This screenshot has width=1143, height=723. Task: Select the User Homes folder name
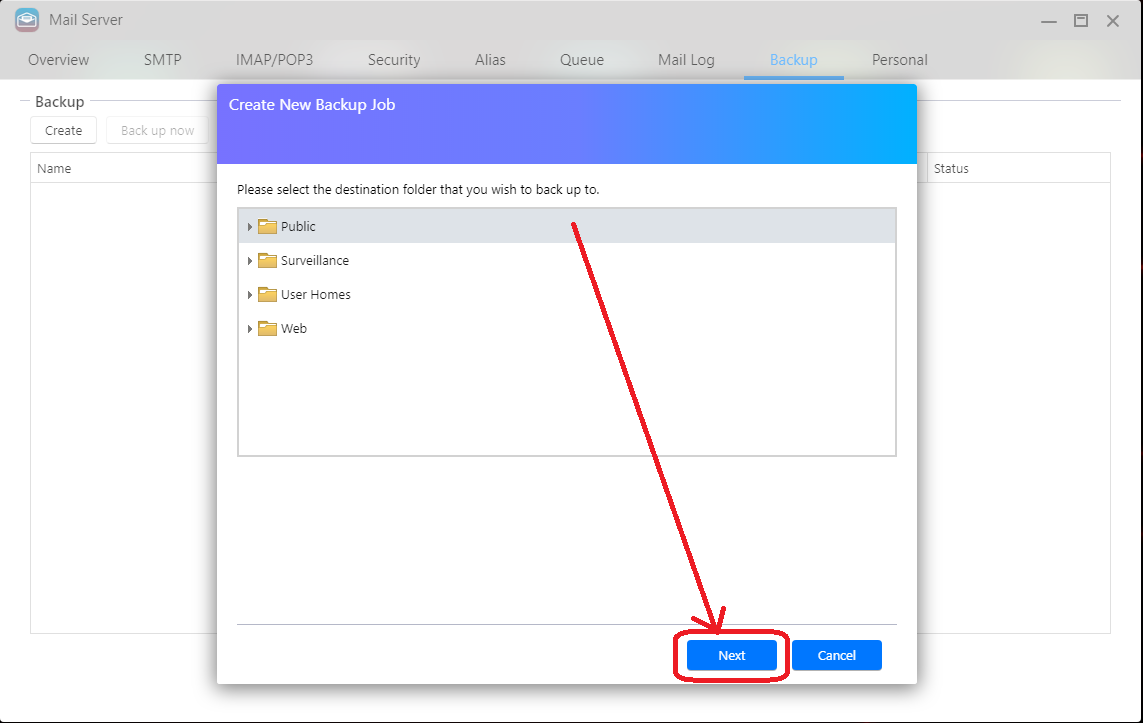(316, 294)
